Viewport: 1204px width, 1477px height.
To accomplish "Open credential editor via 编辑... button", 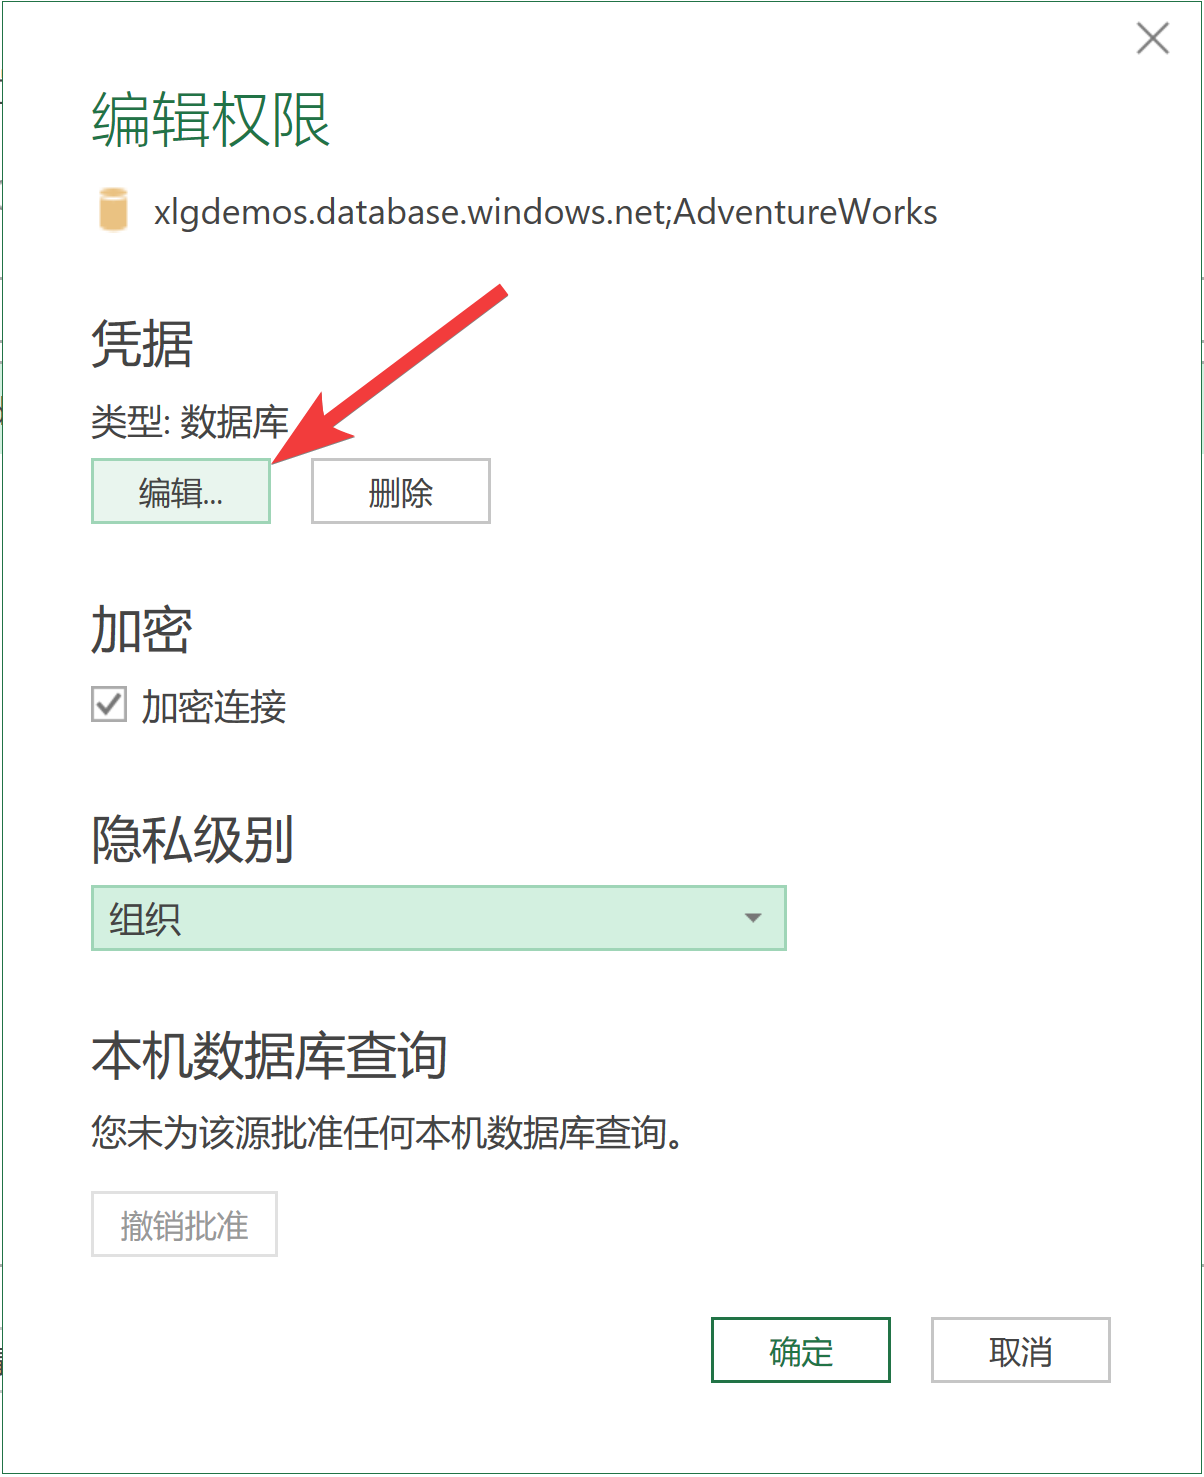I will pyautogui.click(x=181, y=491).
